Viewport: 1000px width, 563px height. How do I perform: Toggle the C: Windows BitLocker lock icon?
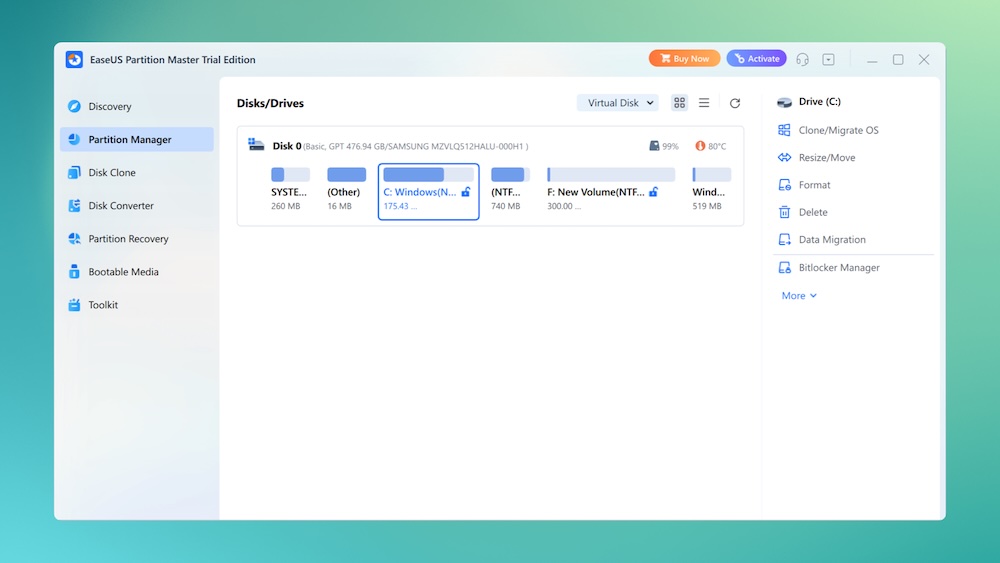coord(466,192)
